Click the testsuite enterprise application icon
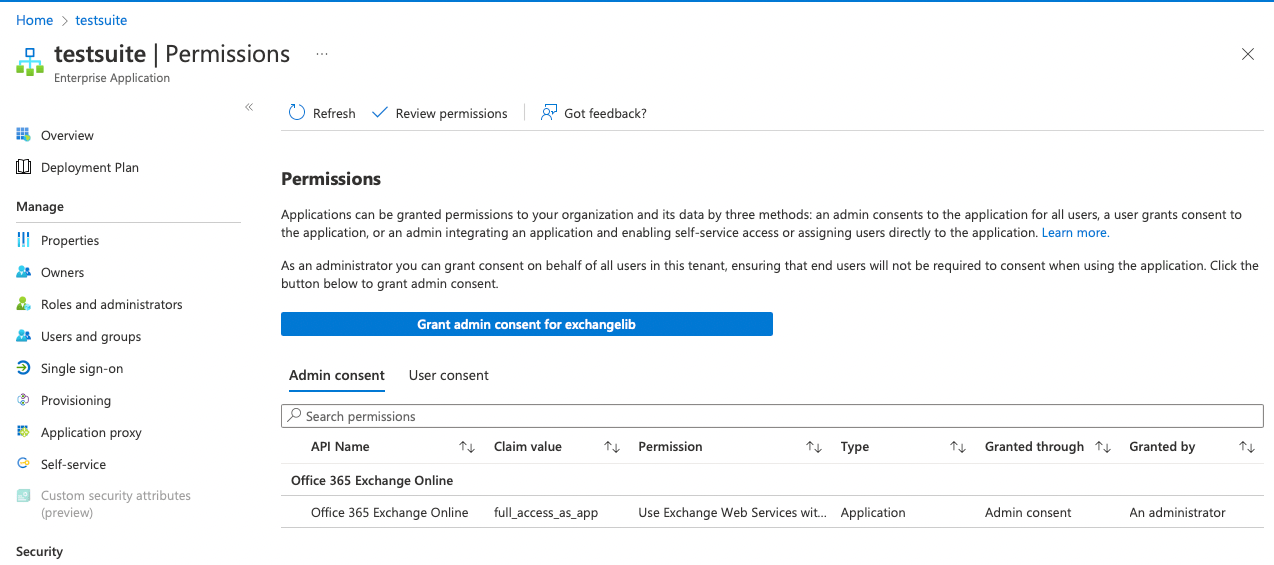The image size is (1274, 565). 30,61
